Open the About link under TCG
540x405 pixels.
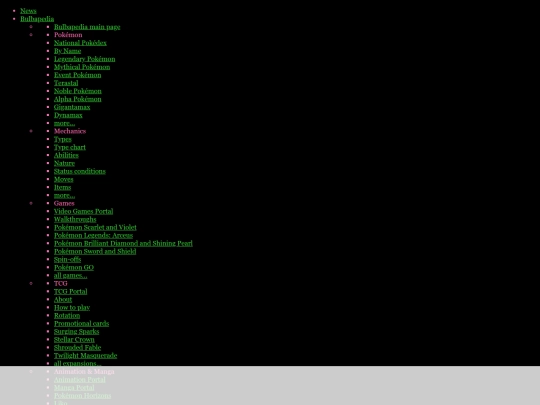pyautogui.click(x=63, y=300)
